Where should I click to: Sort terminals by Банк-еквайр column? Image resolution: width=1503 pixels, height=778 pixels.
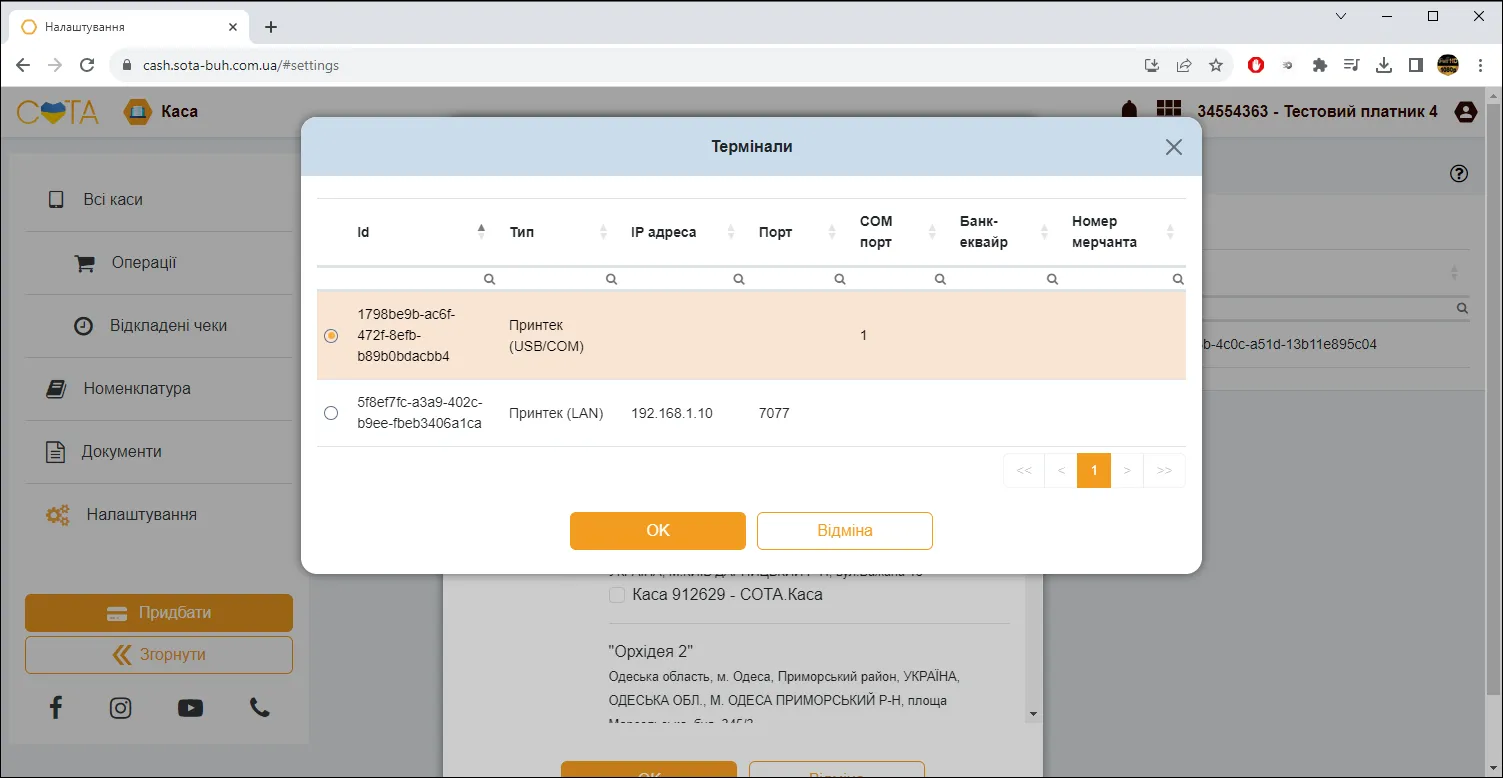[1045, 232]
